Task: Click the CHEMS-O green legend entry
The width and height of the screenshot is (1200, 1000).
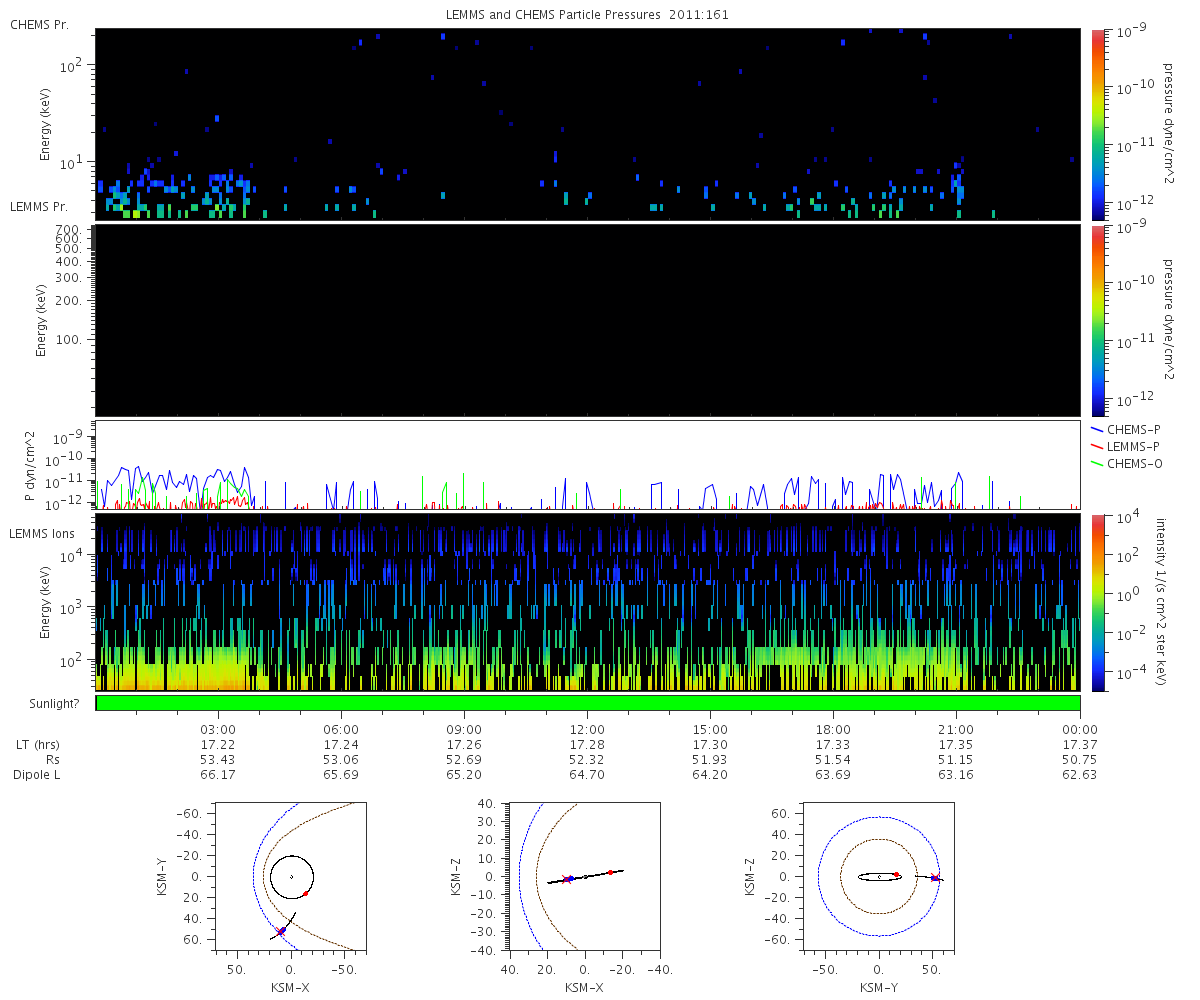Action: pyautogui.click(x=1126, y=464)
